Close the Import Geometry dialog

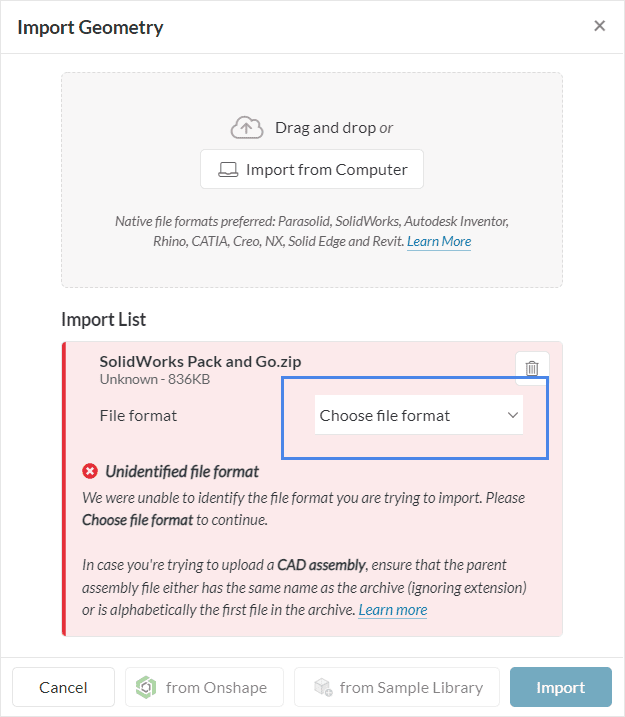point(599,26)
